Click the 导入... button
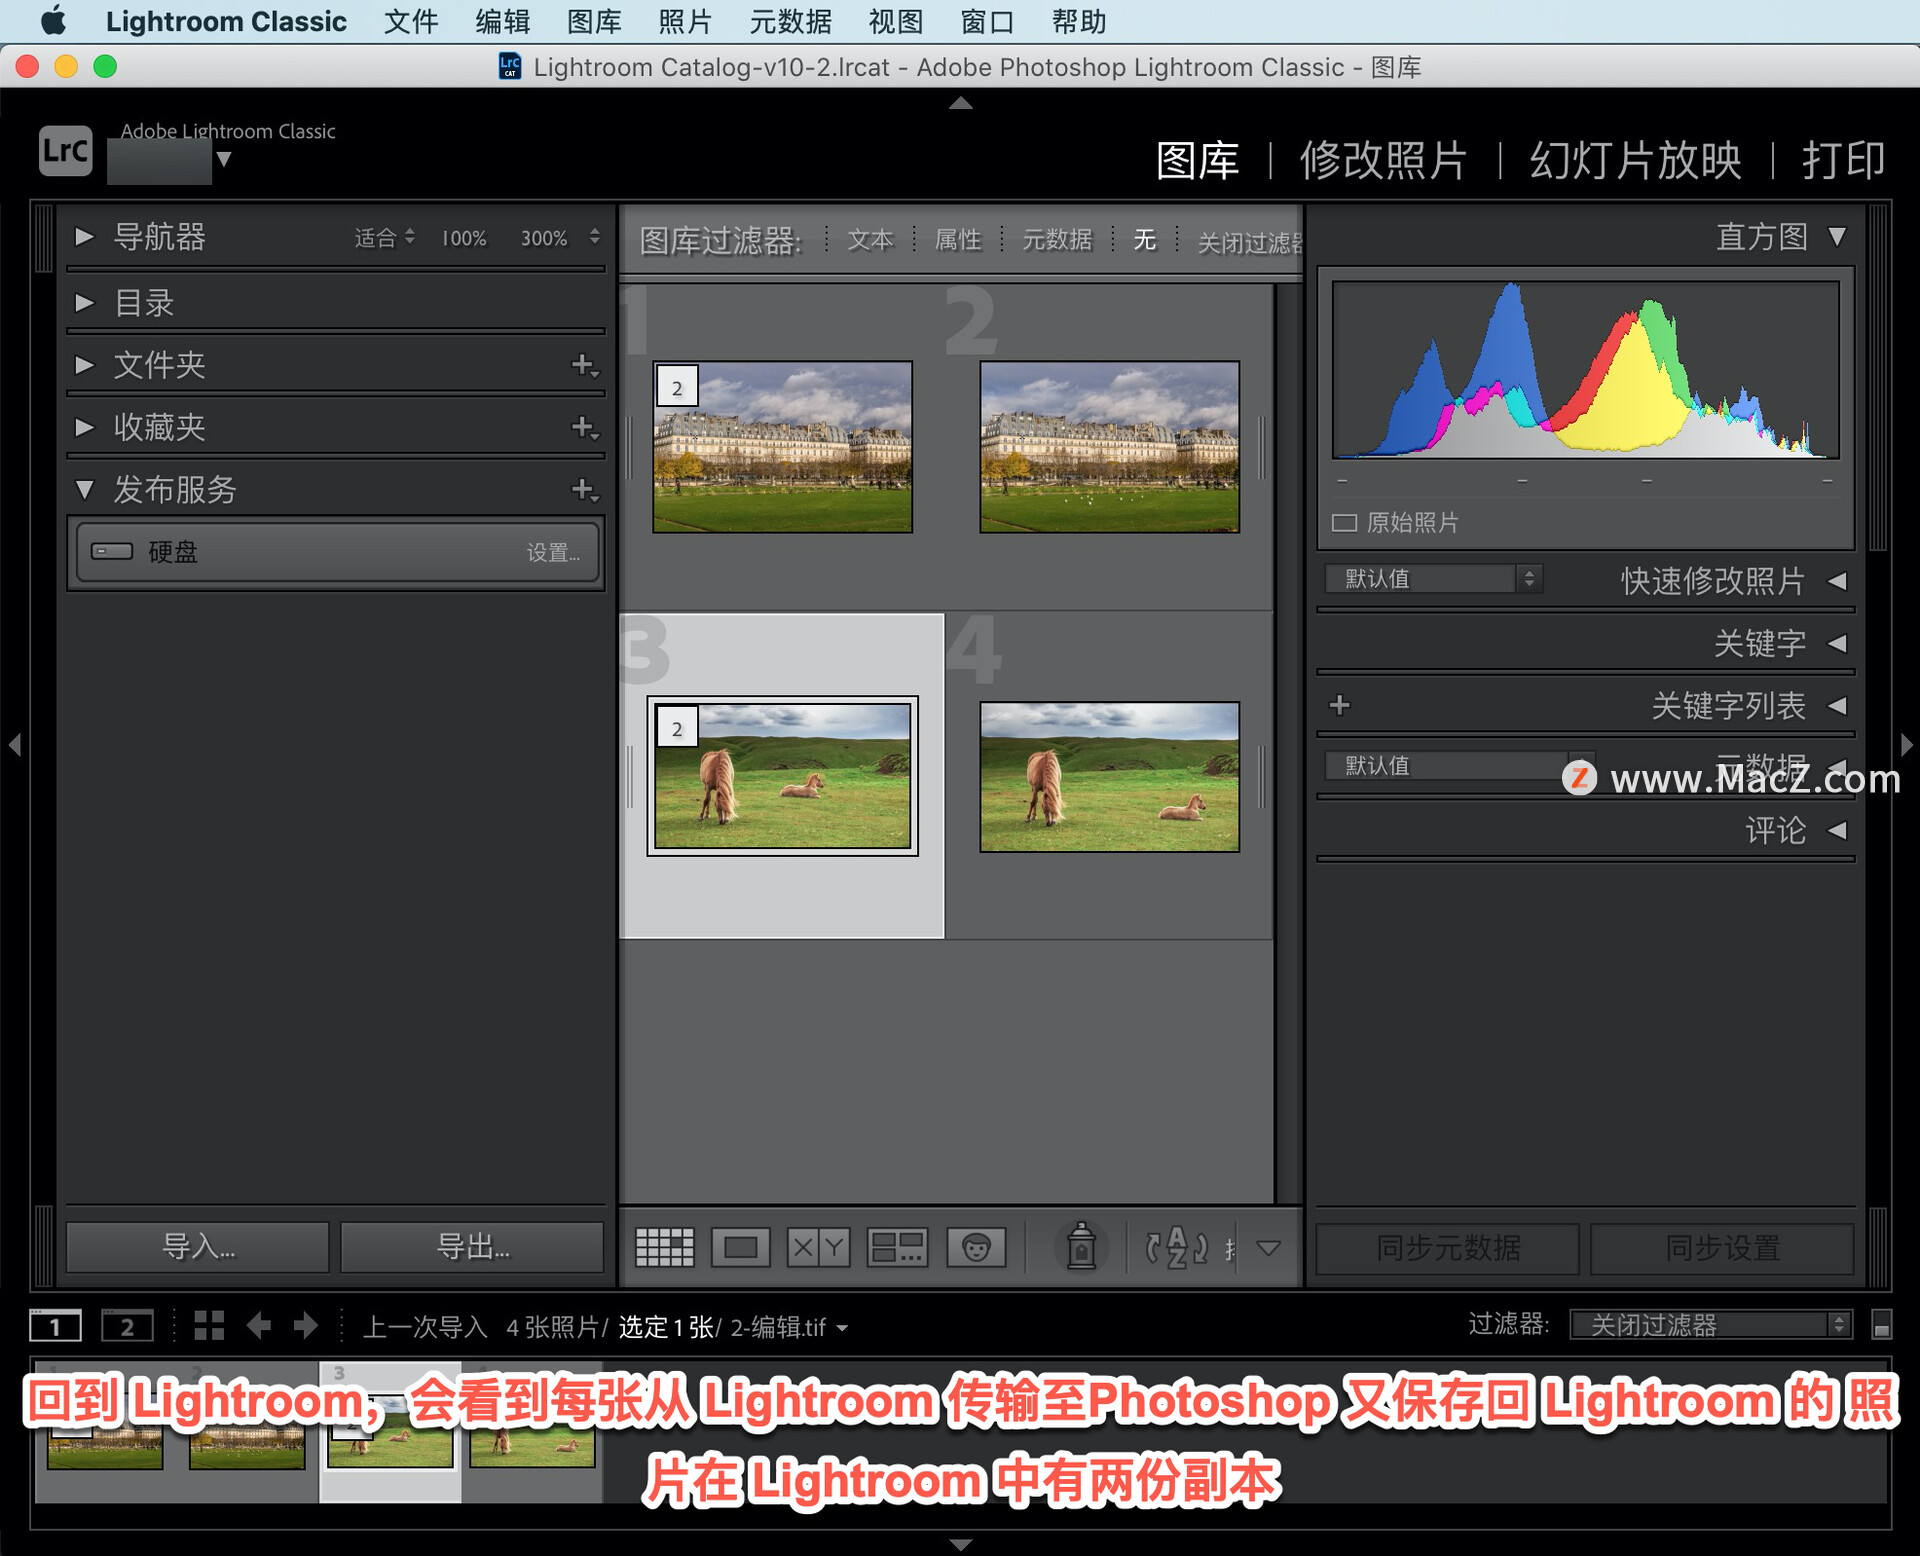Screen dimensions: 1920x1556 click(198, 1247)
